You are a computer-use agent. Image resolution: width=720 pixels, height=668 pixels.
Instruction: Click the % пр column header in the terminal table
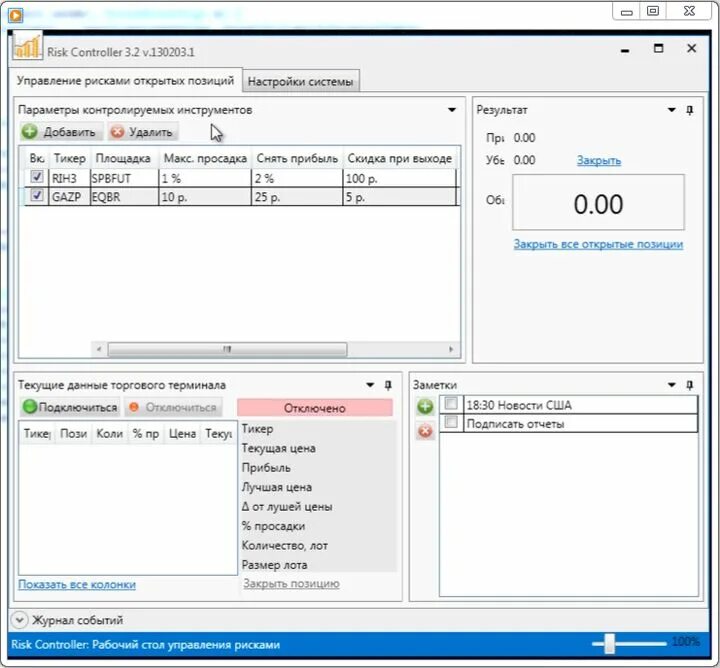pos(146,434)
